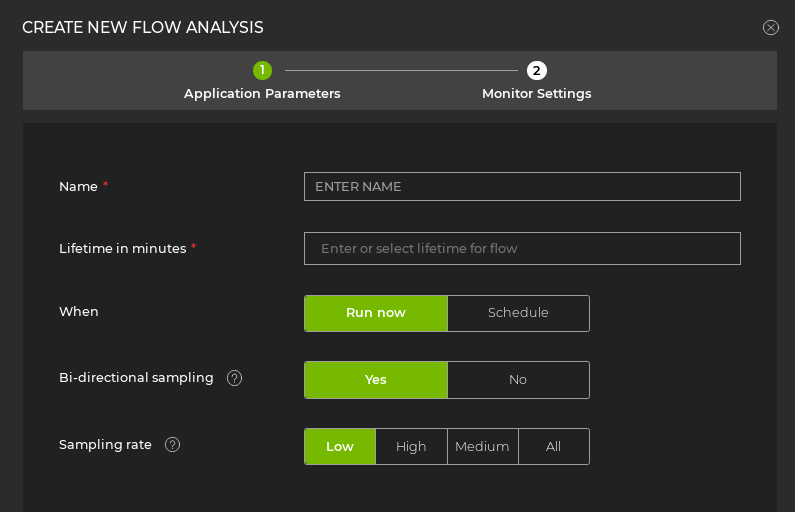This screenshot has height=512, width=795.
Task: Click the Name field label
Action: [x=78, y=187]
